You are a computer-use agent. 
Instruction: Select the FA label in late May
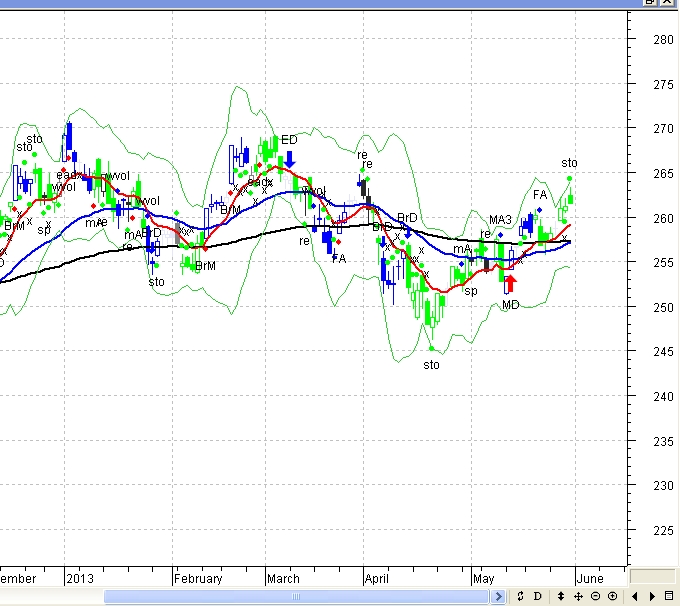pos(540,195)
